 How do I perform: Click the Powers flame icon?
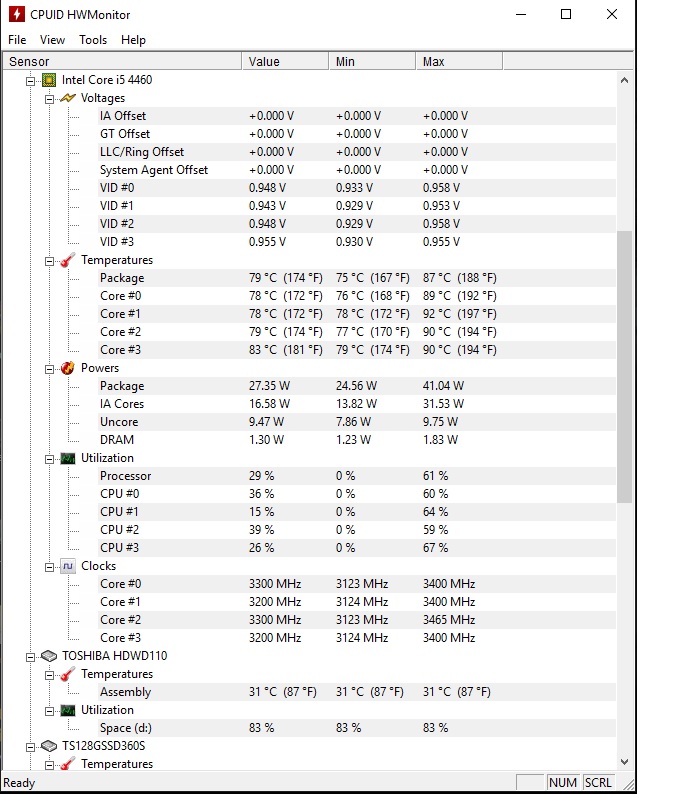click(x=68, y=368)
